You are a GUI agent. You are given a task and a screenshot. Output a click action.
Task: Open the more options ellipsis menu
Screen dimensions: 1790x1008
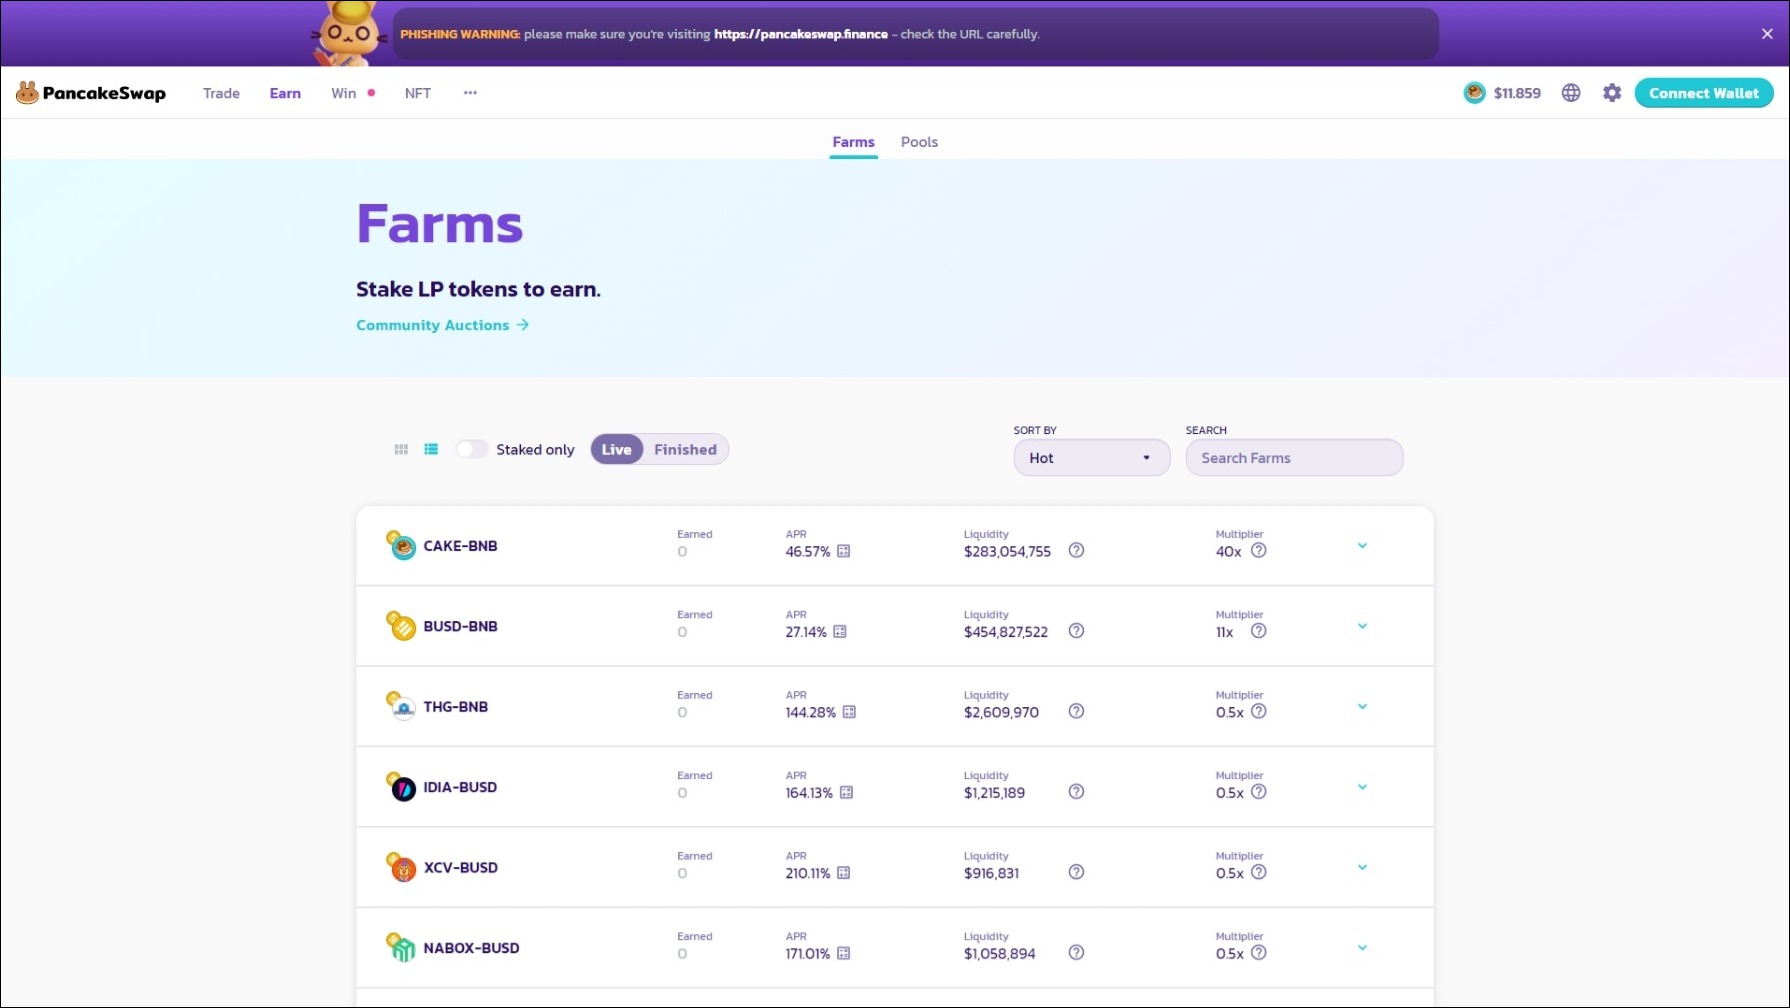click(470, 93)
